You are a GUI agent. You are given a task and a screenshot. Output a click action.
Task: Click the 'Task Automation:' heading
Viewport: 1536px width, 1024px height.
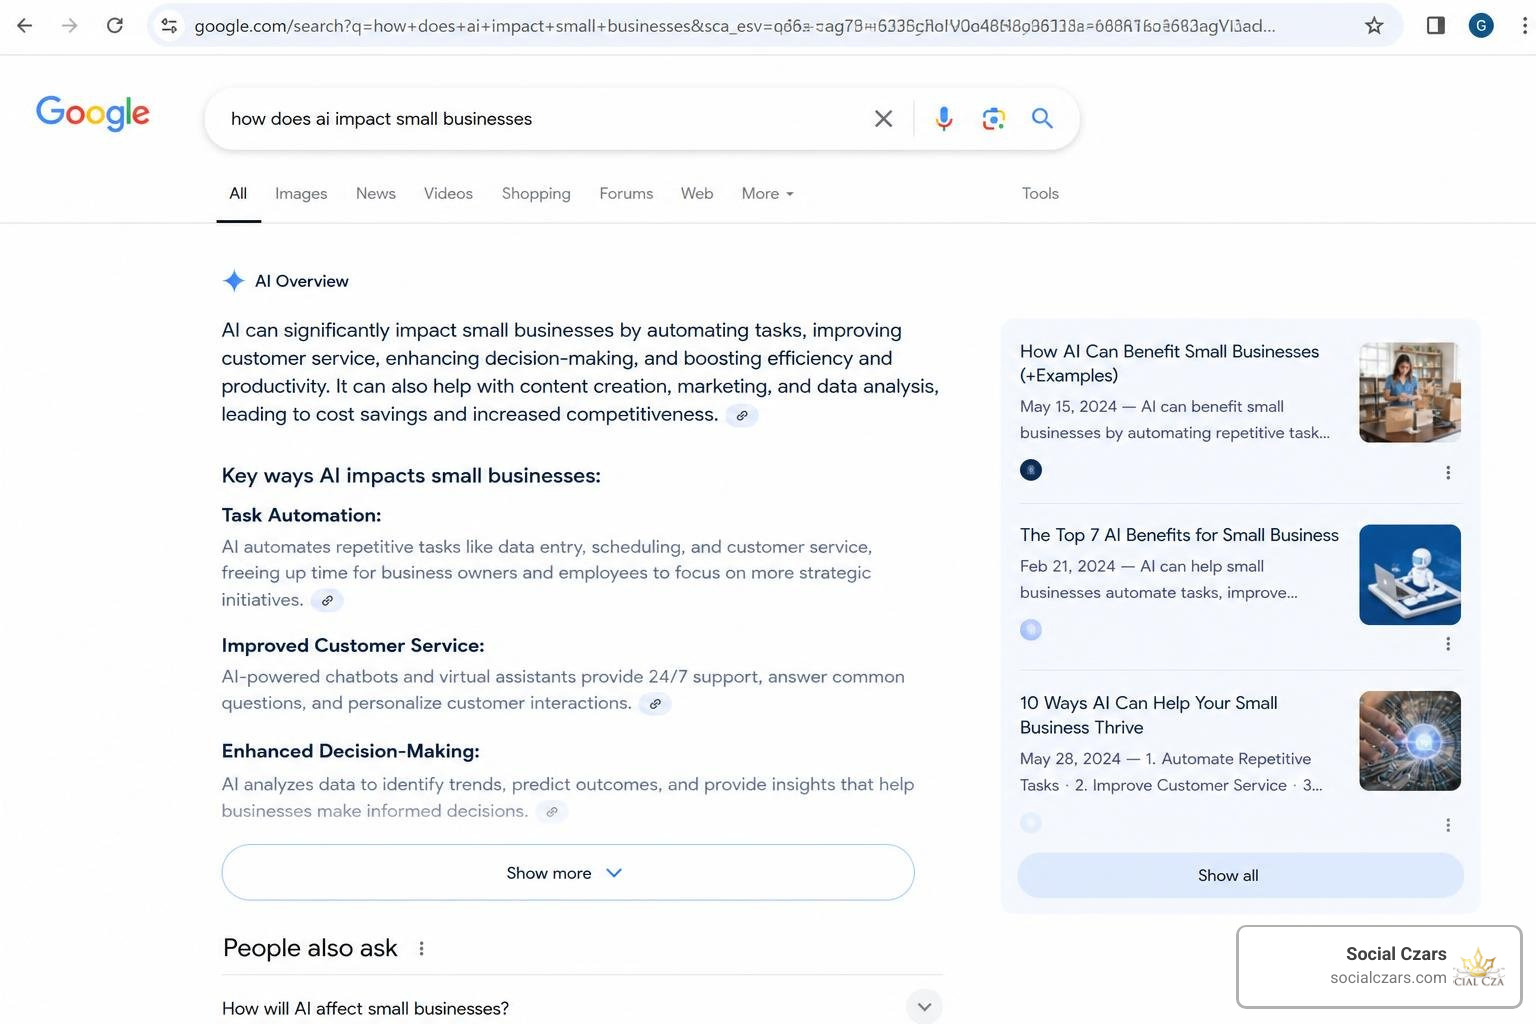(301, 515)
